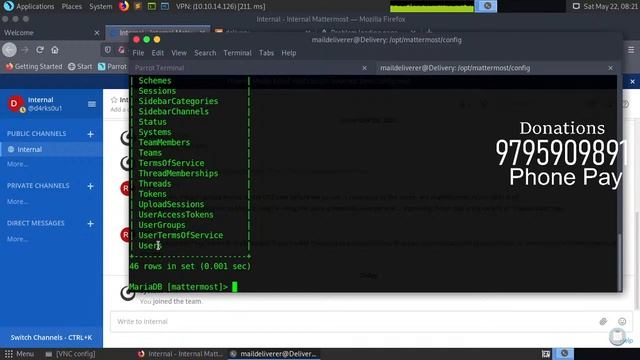Start a new direct message
This screenshot has width=640, height=360.
click(91, 224)
